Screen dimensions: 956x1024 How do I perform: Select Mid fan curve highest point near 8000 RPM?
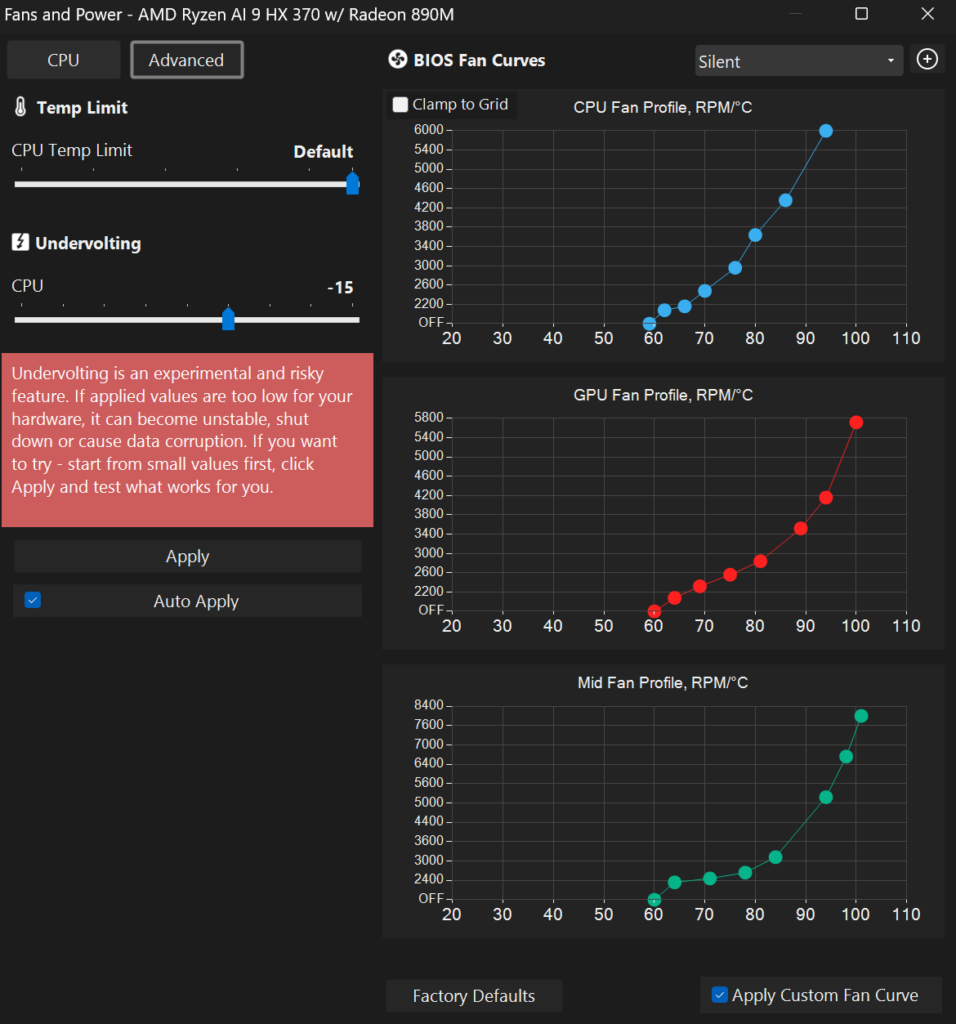point(861,716)
